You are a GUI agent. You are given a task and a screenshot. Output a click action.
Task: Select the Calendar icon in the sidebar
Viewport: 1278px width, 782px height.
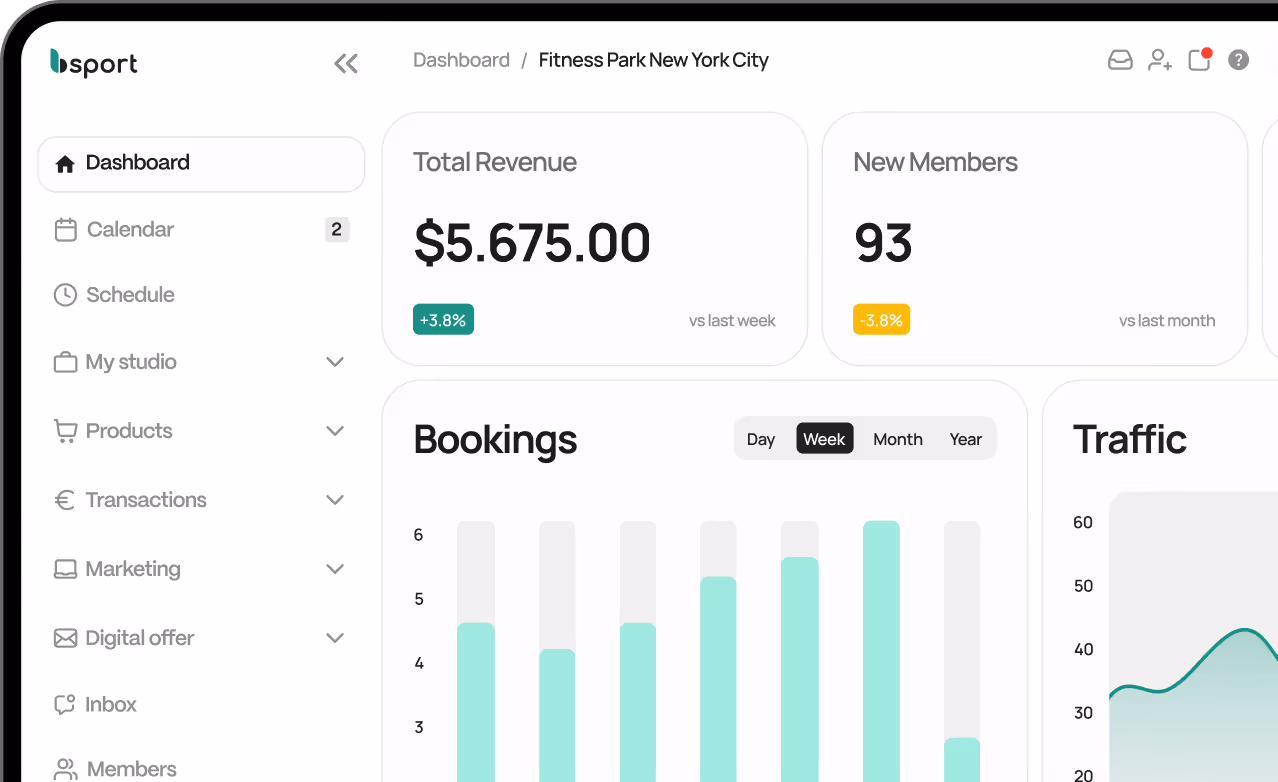(65, 229)
